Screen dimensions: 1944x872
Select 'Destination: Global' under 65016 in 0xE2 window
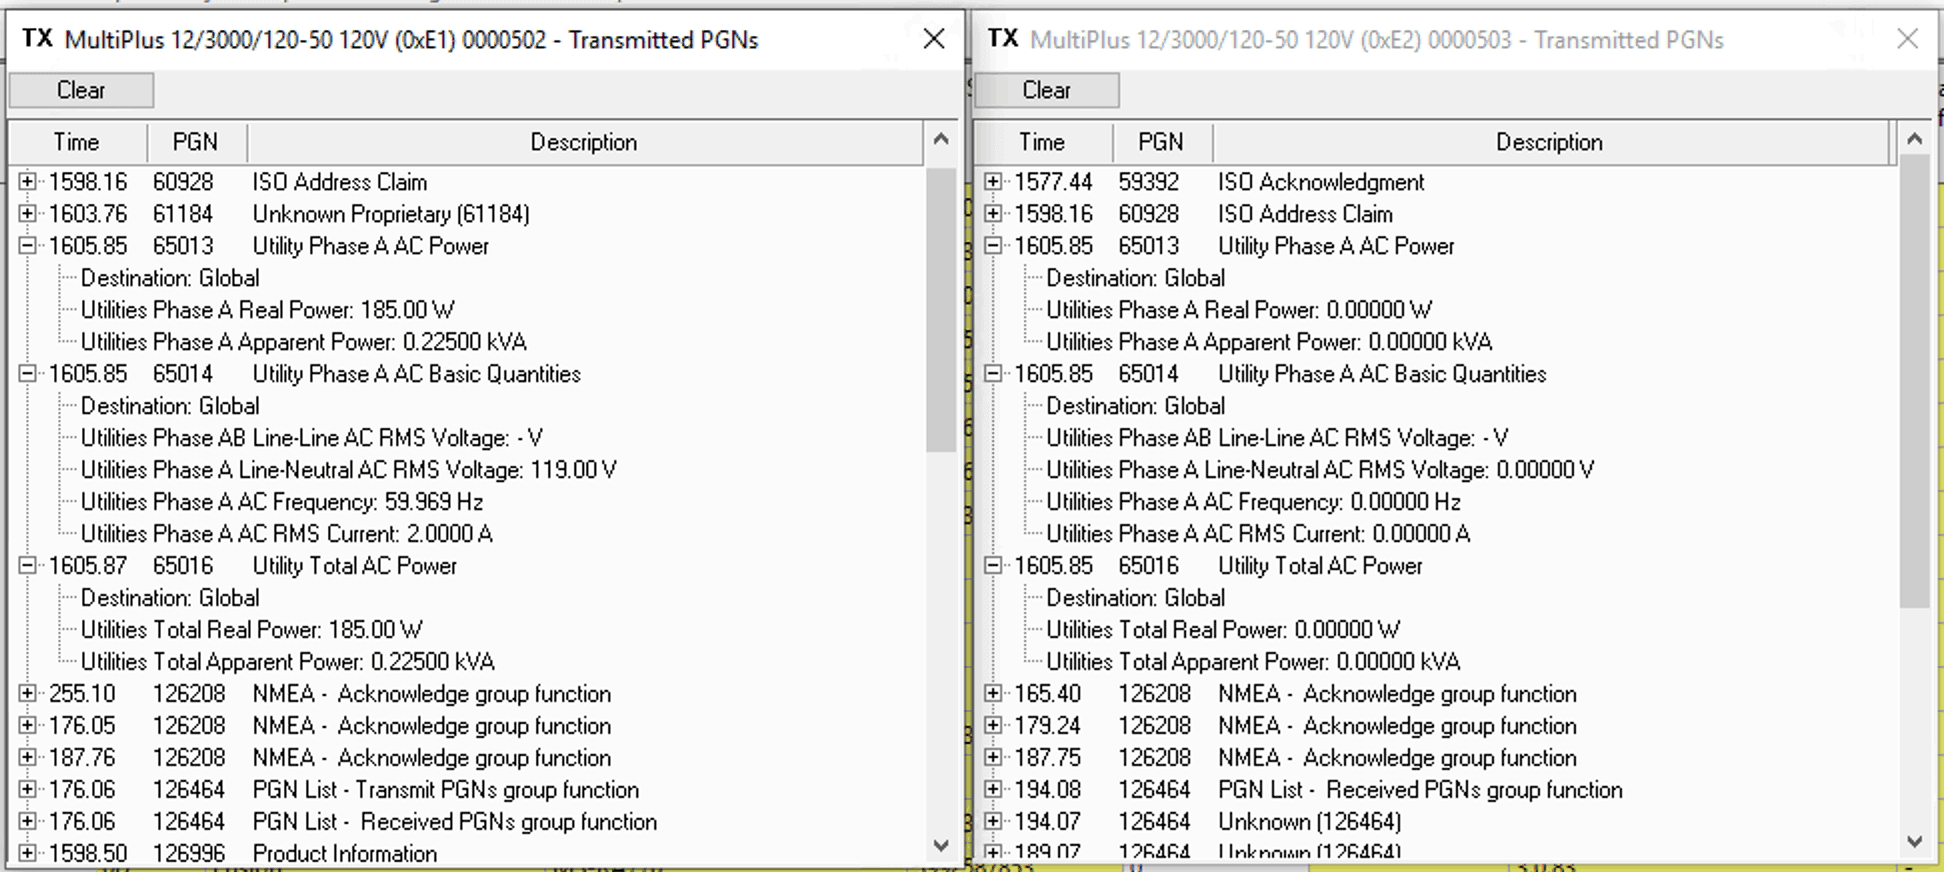(1135, 598)
